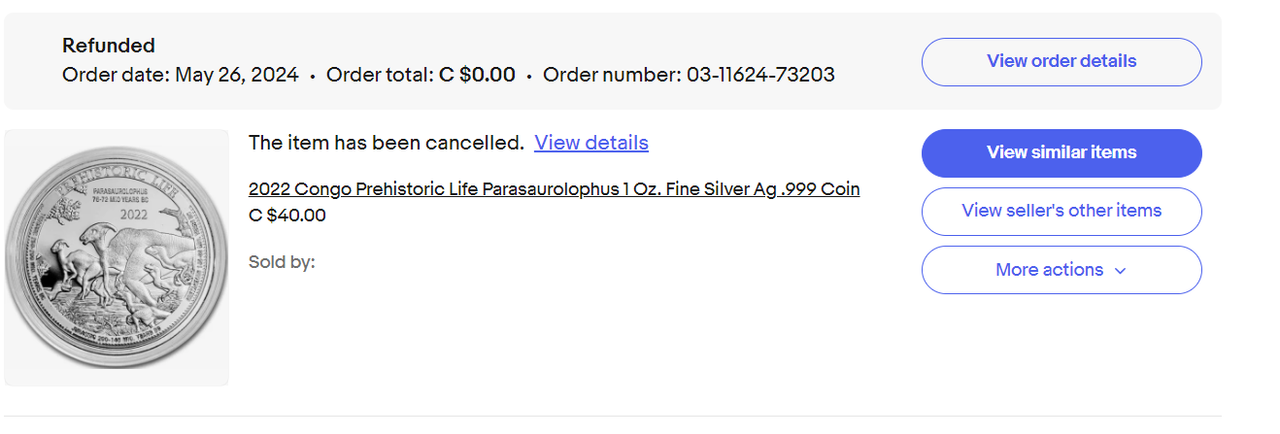
Task: Open the silver coin product thumbnail
Action: 116,257
